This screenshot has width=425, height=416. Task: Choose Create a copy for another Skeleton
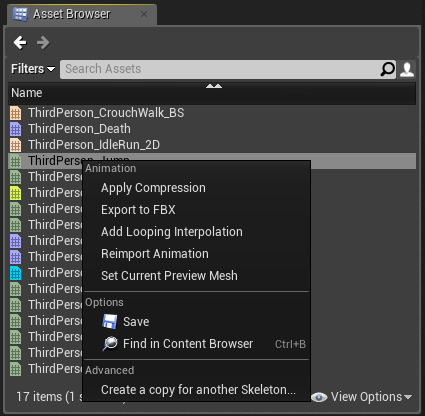(197, 390)
